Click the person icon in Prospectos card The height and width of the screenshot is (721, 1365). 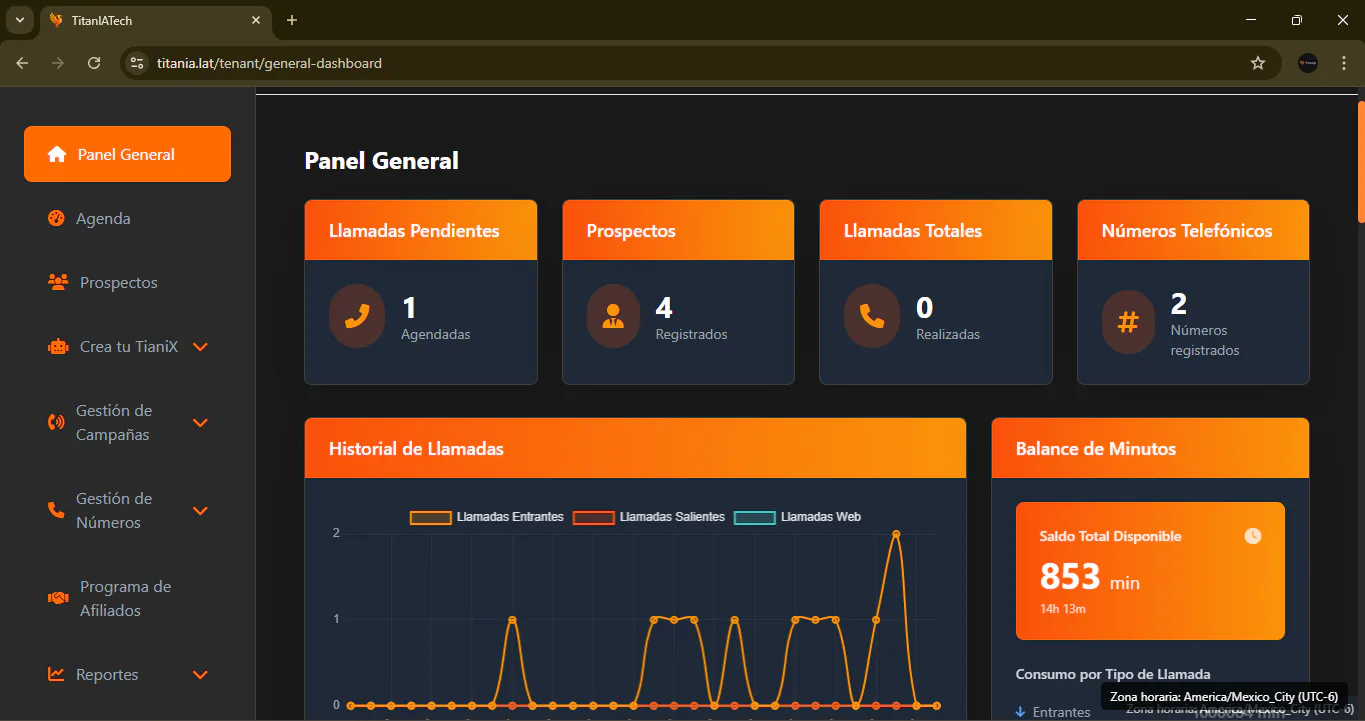[614, 316]
